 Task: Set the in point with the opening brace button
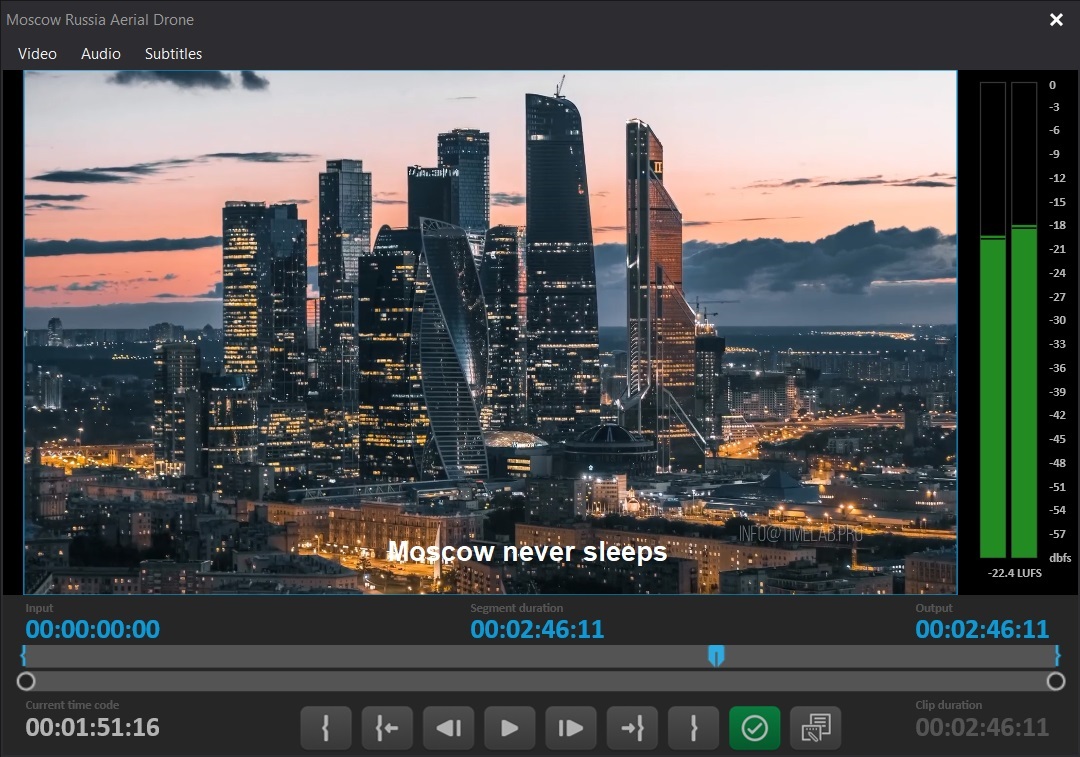pyautogui.click(x=326, y=727)
